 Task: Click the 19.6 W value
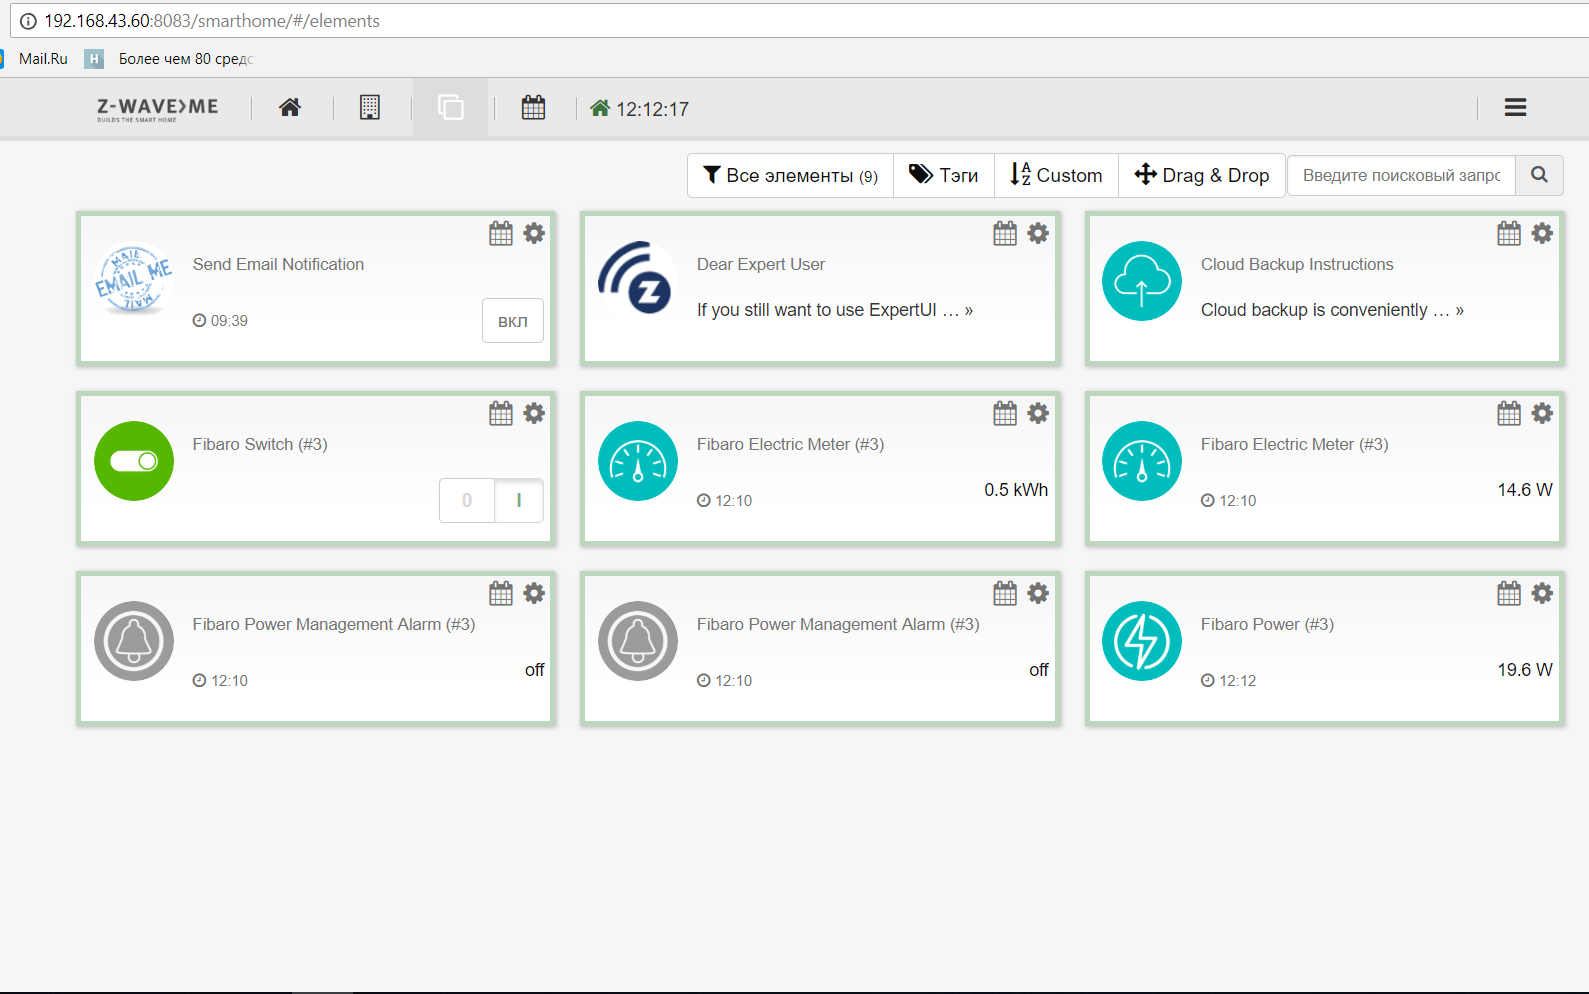coord(1525,670)
